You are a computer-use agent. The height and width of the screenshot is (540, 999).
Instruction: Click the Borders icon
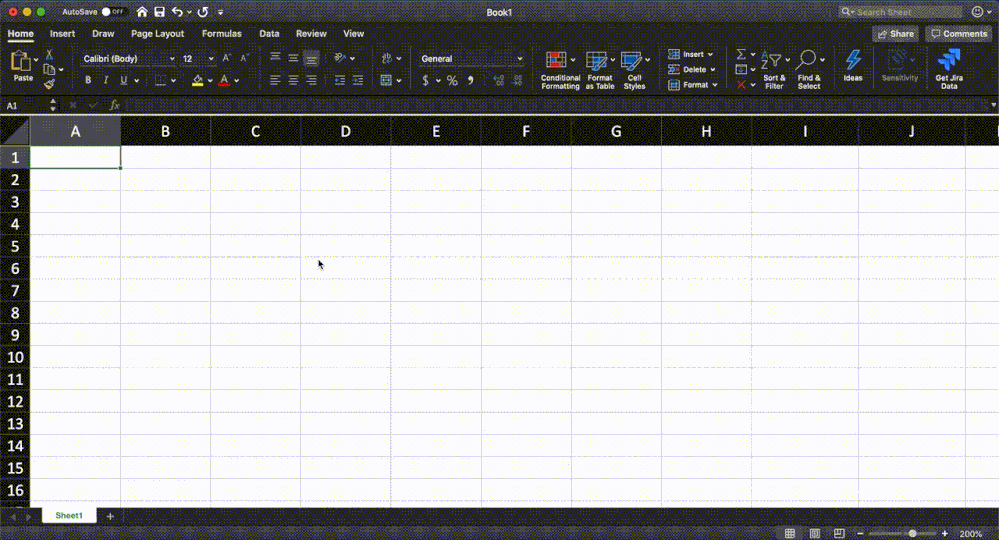[161, 80]
